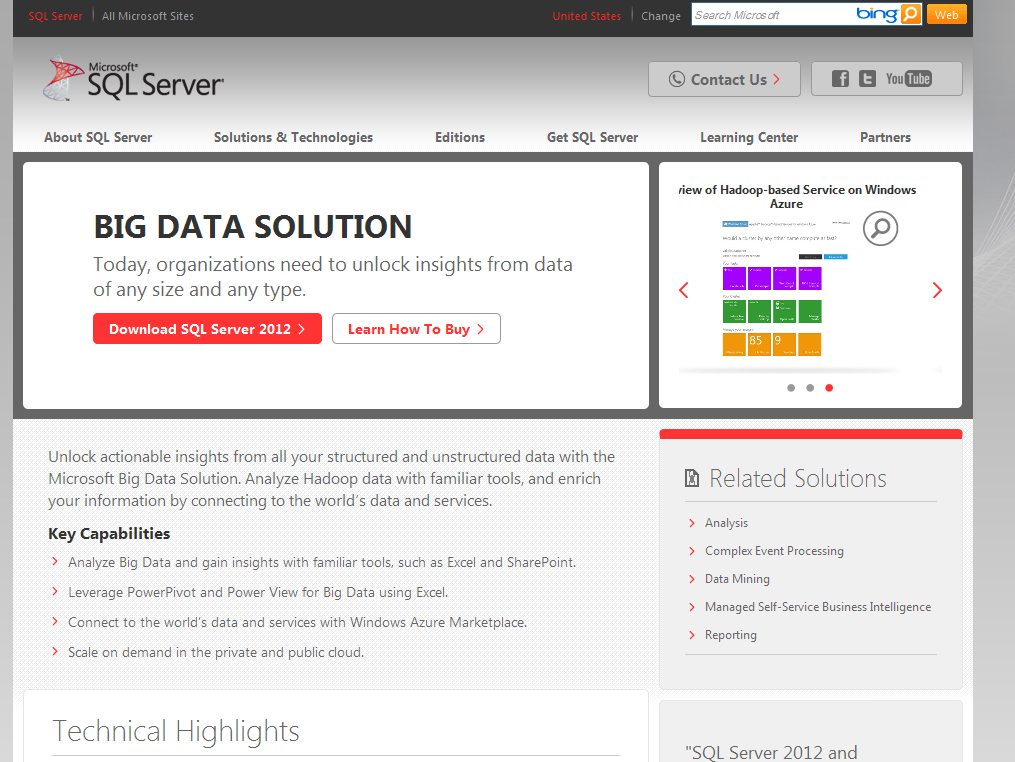This screenshot has width=1015, height=762.
Task: Open the YouTube icon link
Action: 909,79
